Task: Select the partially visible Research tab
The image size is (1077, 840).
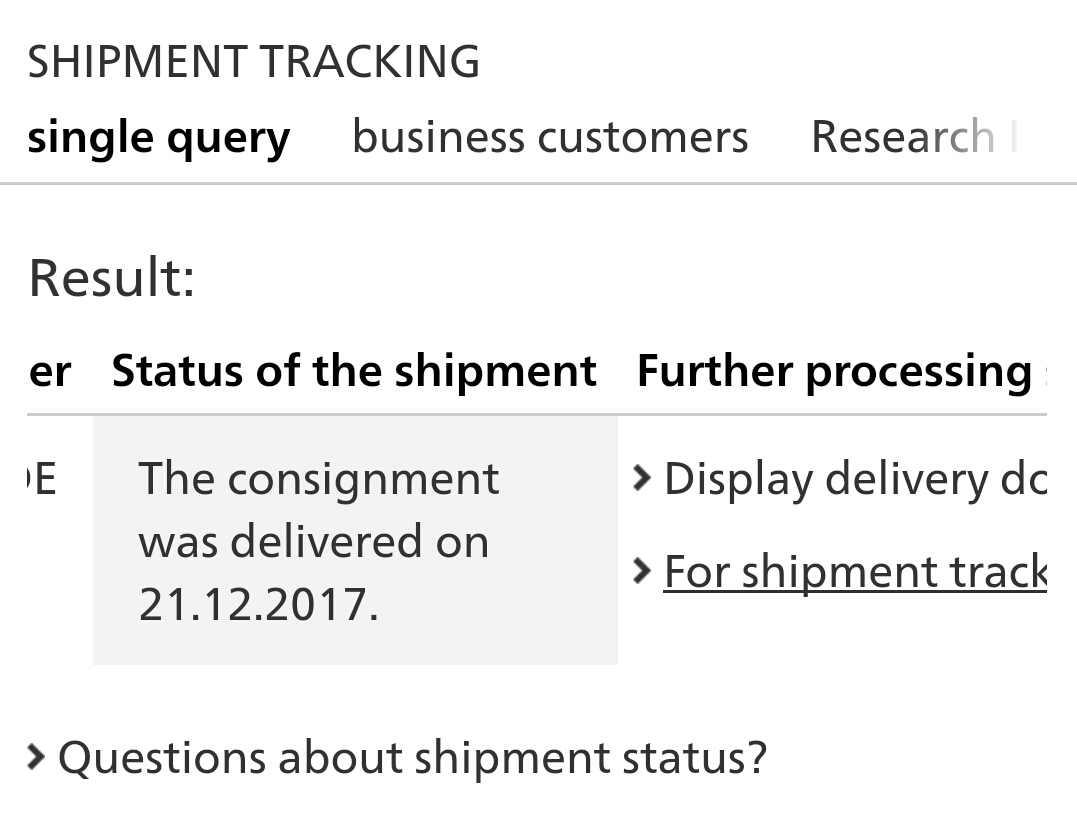Action: click(914, 136)
